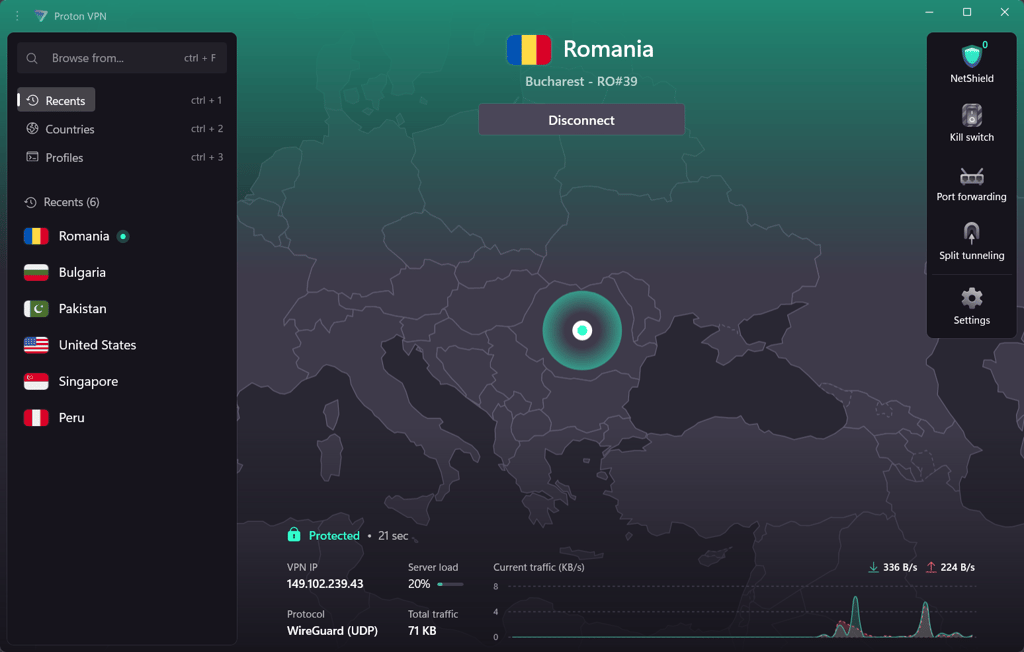Select Bulgaria in the recents list
This screenshot has height=652, width=1024.
coord(121,272)
